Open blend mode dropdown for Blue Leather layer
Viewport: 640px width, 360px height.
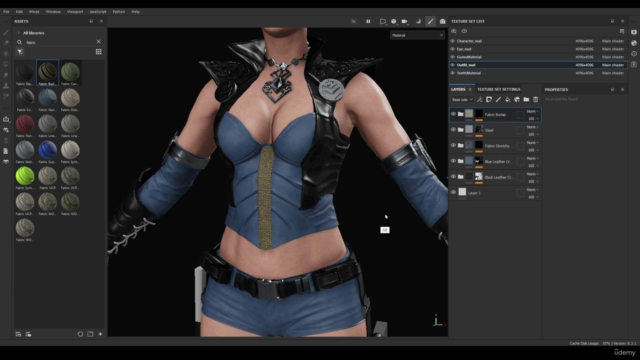532,158
